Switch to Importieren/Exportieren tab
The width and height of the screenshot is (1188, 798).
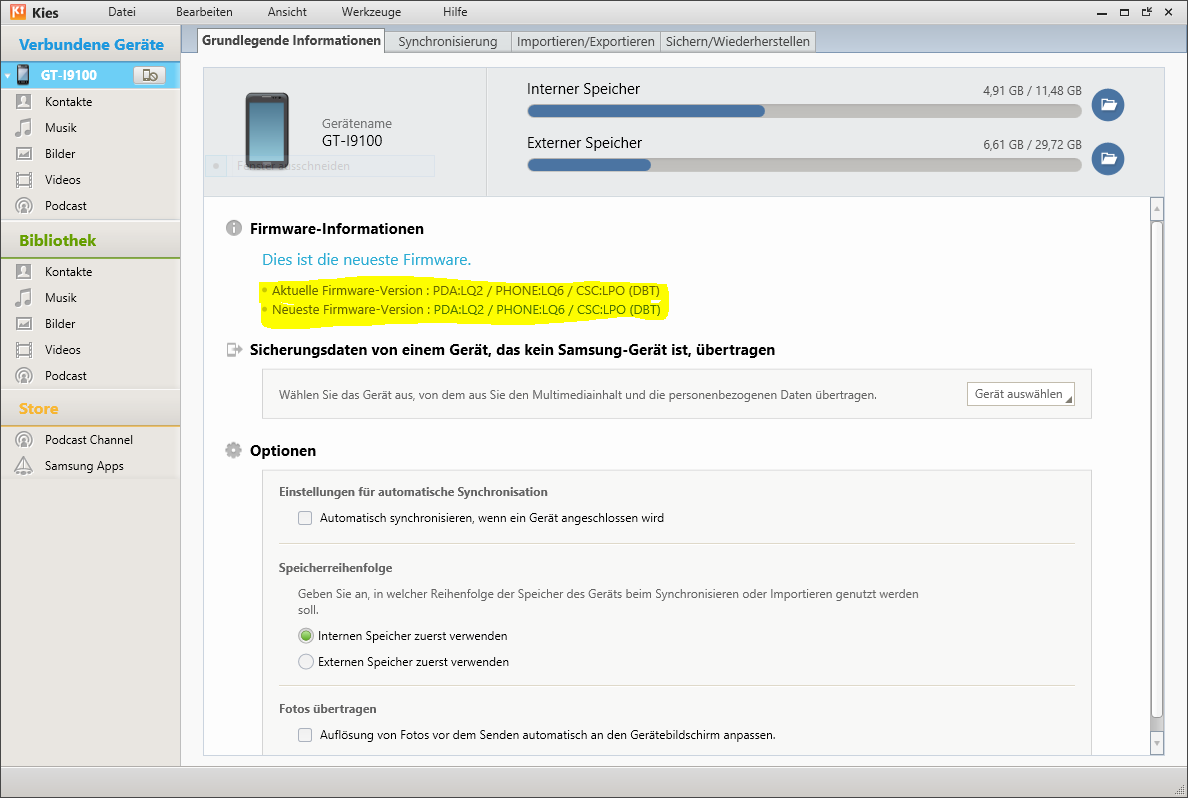coord(586,42)
